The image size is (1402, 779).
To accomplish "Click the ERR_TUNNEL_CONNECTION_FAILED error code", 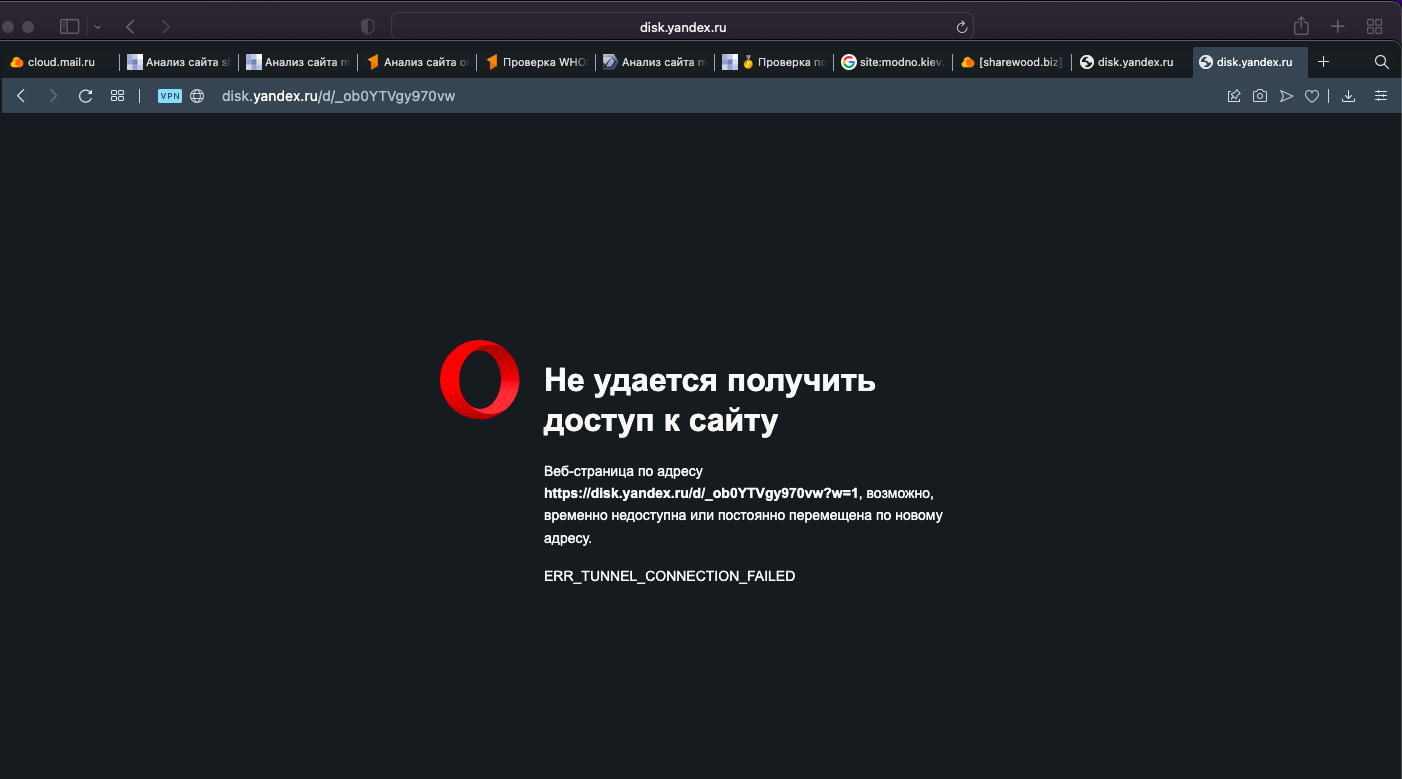I will pos(669,576).
